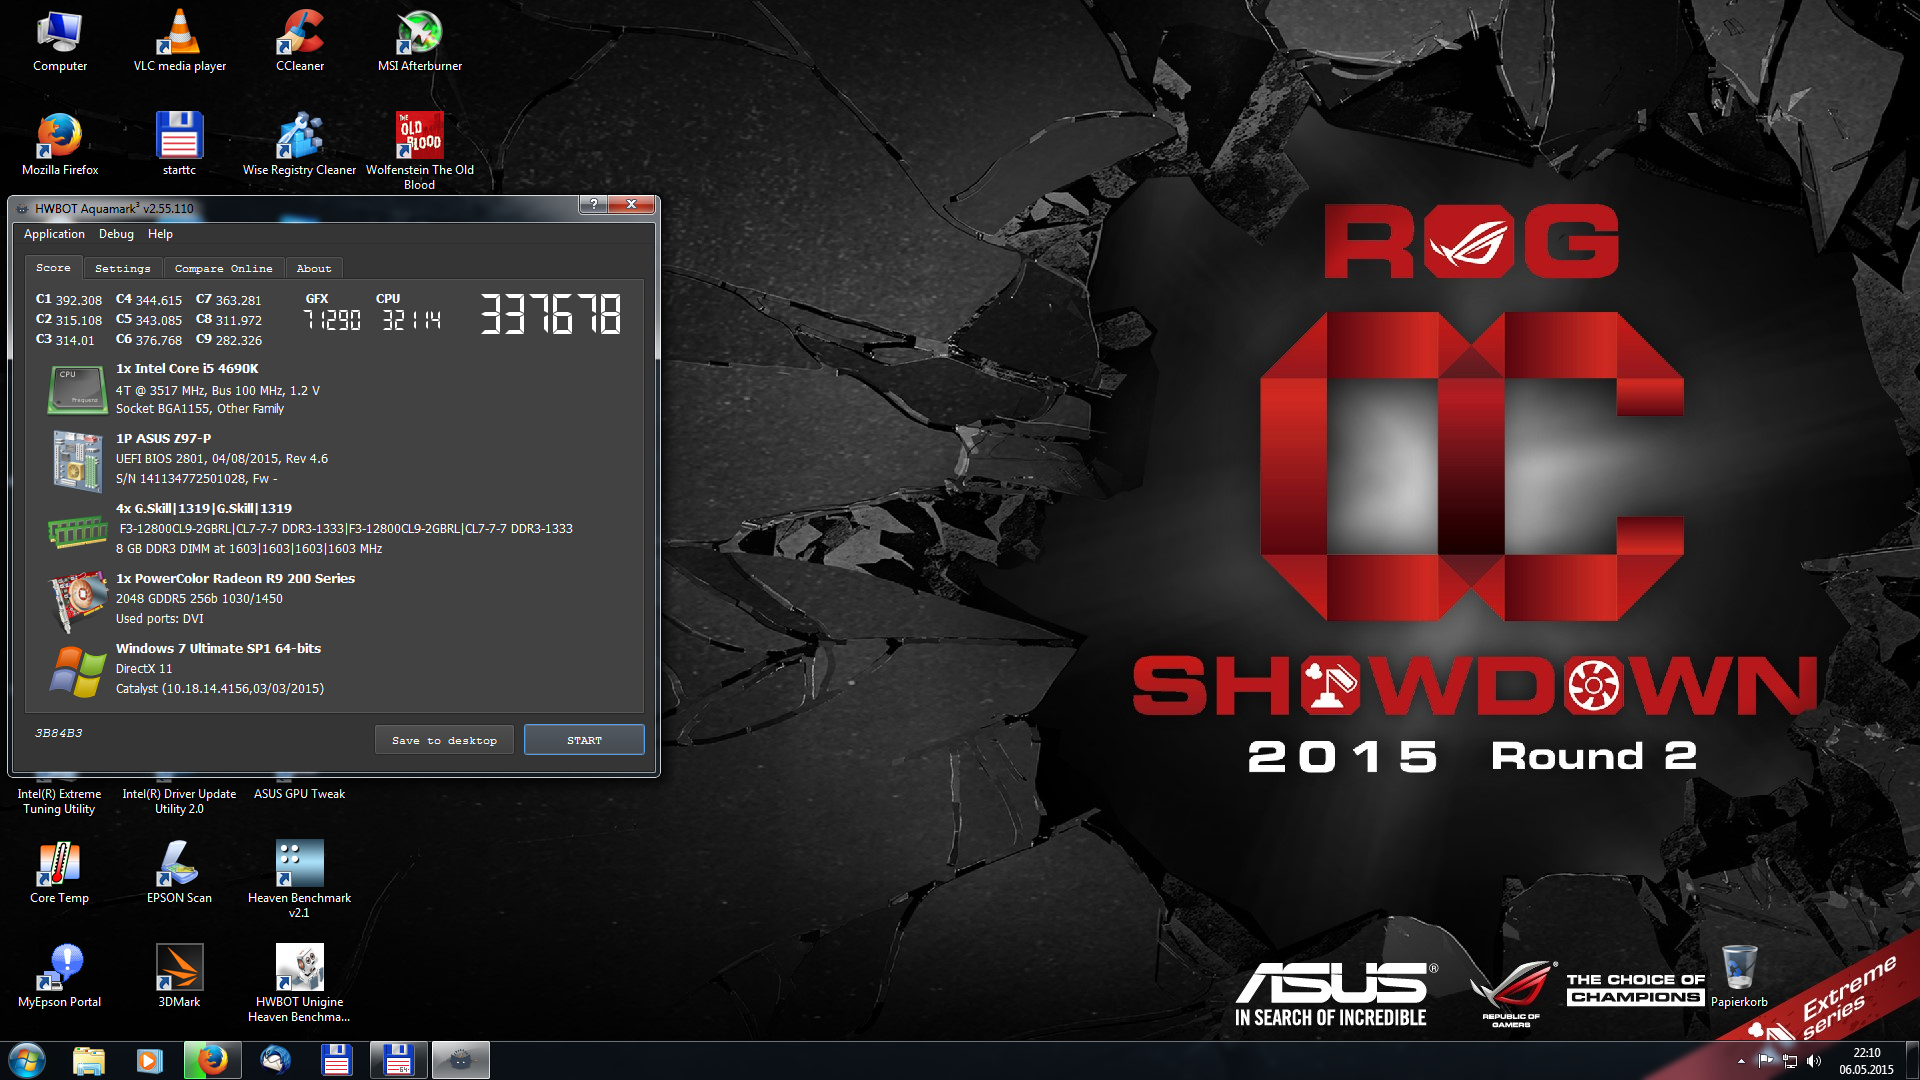Open HWBOT Unigine Heaven Benchmark shortcut

pos(300,982)
